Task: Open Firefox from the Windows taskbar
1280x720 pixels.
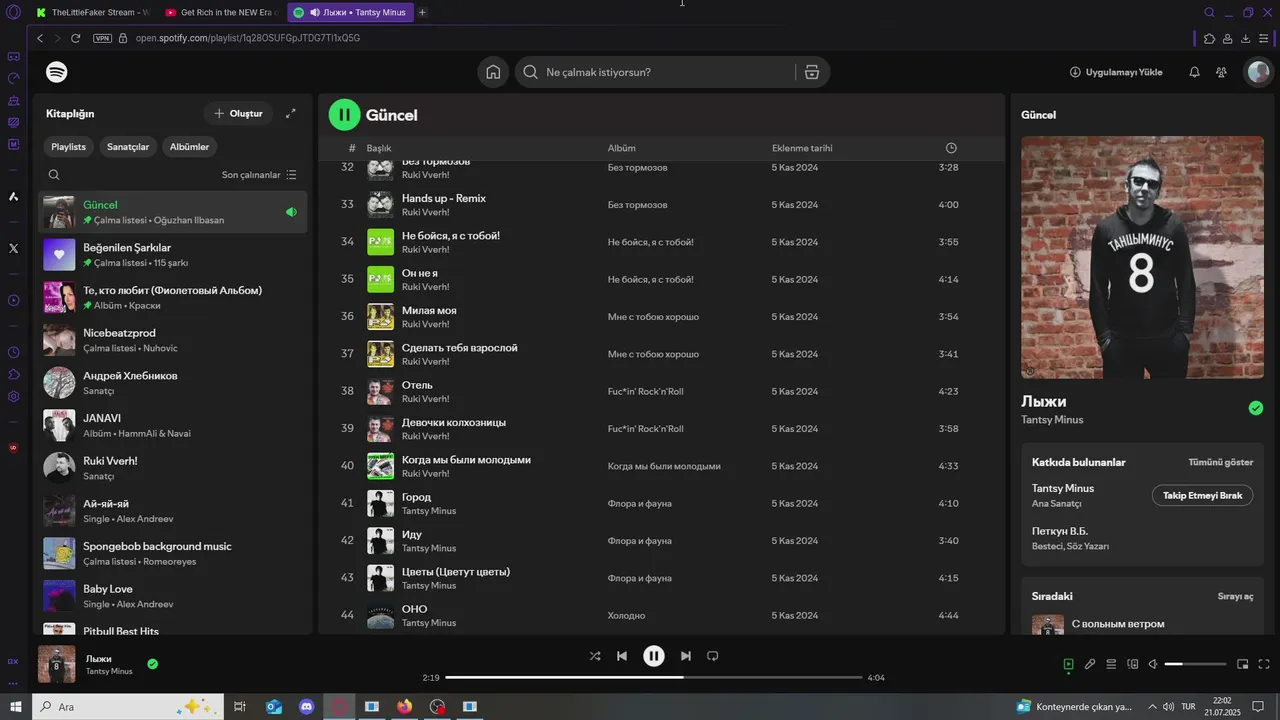Action: tap(404, 706)
